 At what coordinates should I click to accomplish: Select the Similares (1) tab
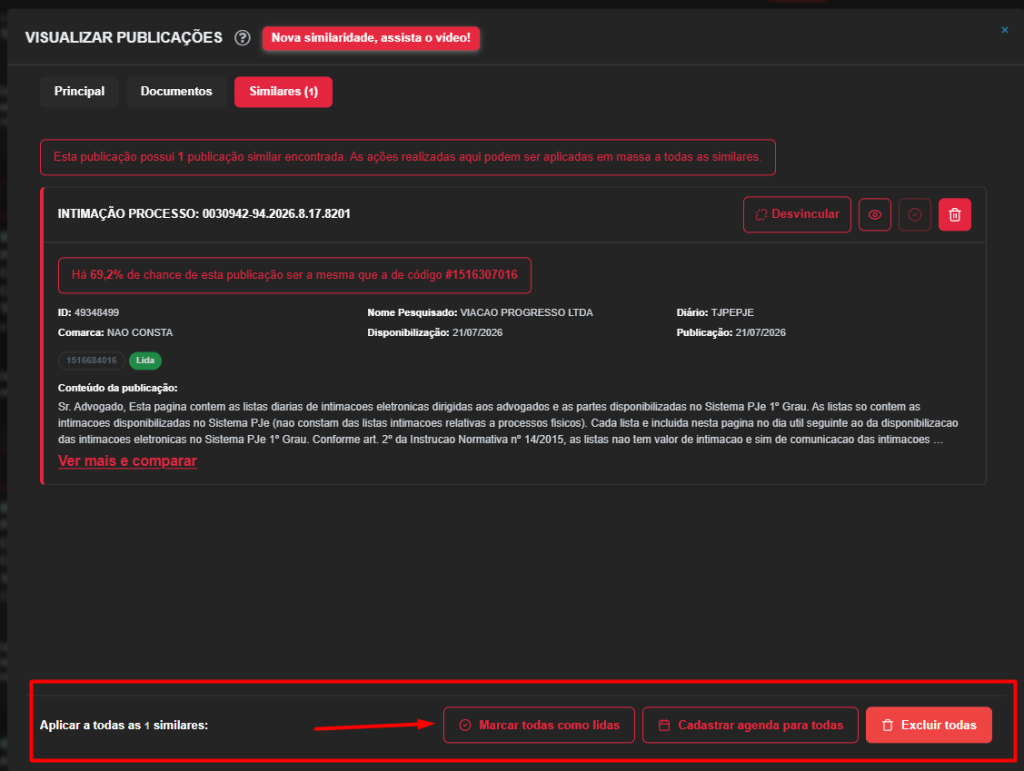click(283, 91)
